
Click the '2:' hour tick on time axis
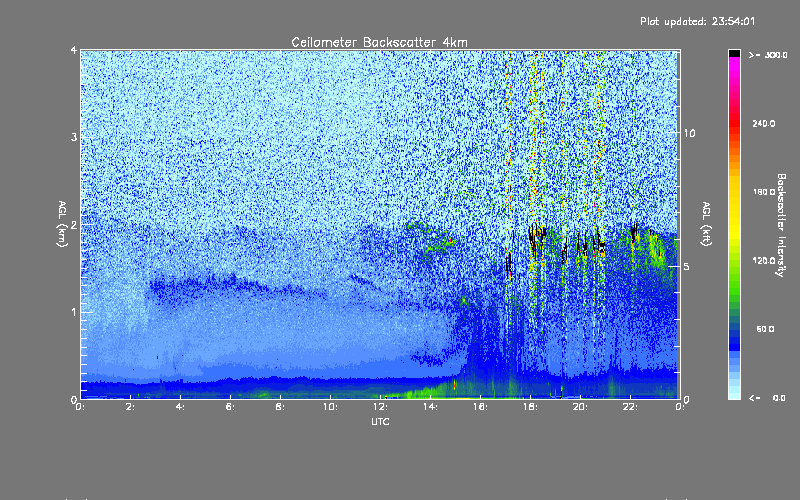click(131, 407)
